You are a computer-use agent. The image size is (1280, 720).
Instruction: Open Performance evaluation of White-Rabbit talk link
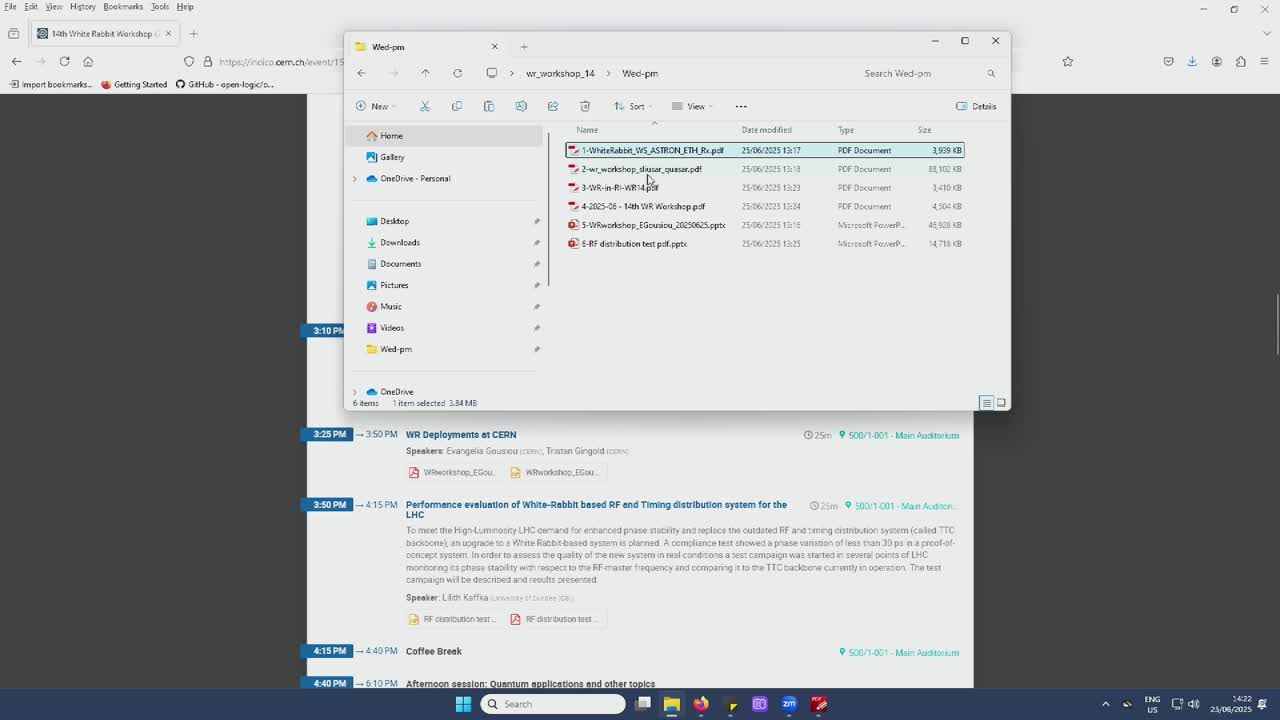(x=596, y=509)
